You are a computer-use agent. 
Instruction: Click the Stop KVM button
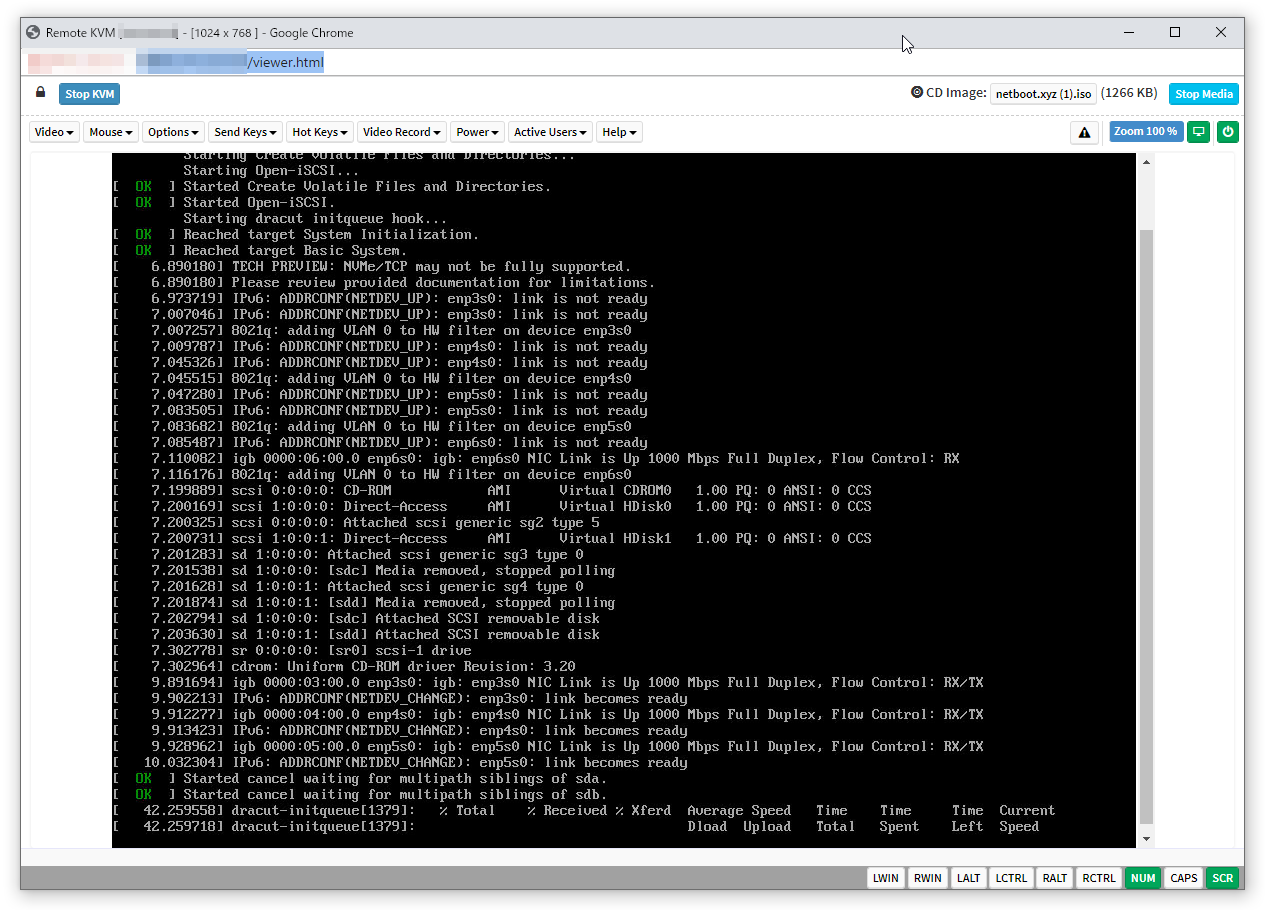point(89,93)
